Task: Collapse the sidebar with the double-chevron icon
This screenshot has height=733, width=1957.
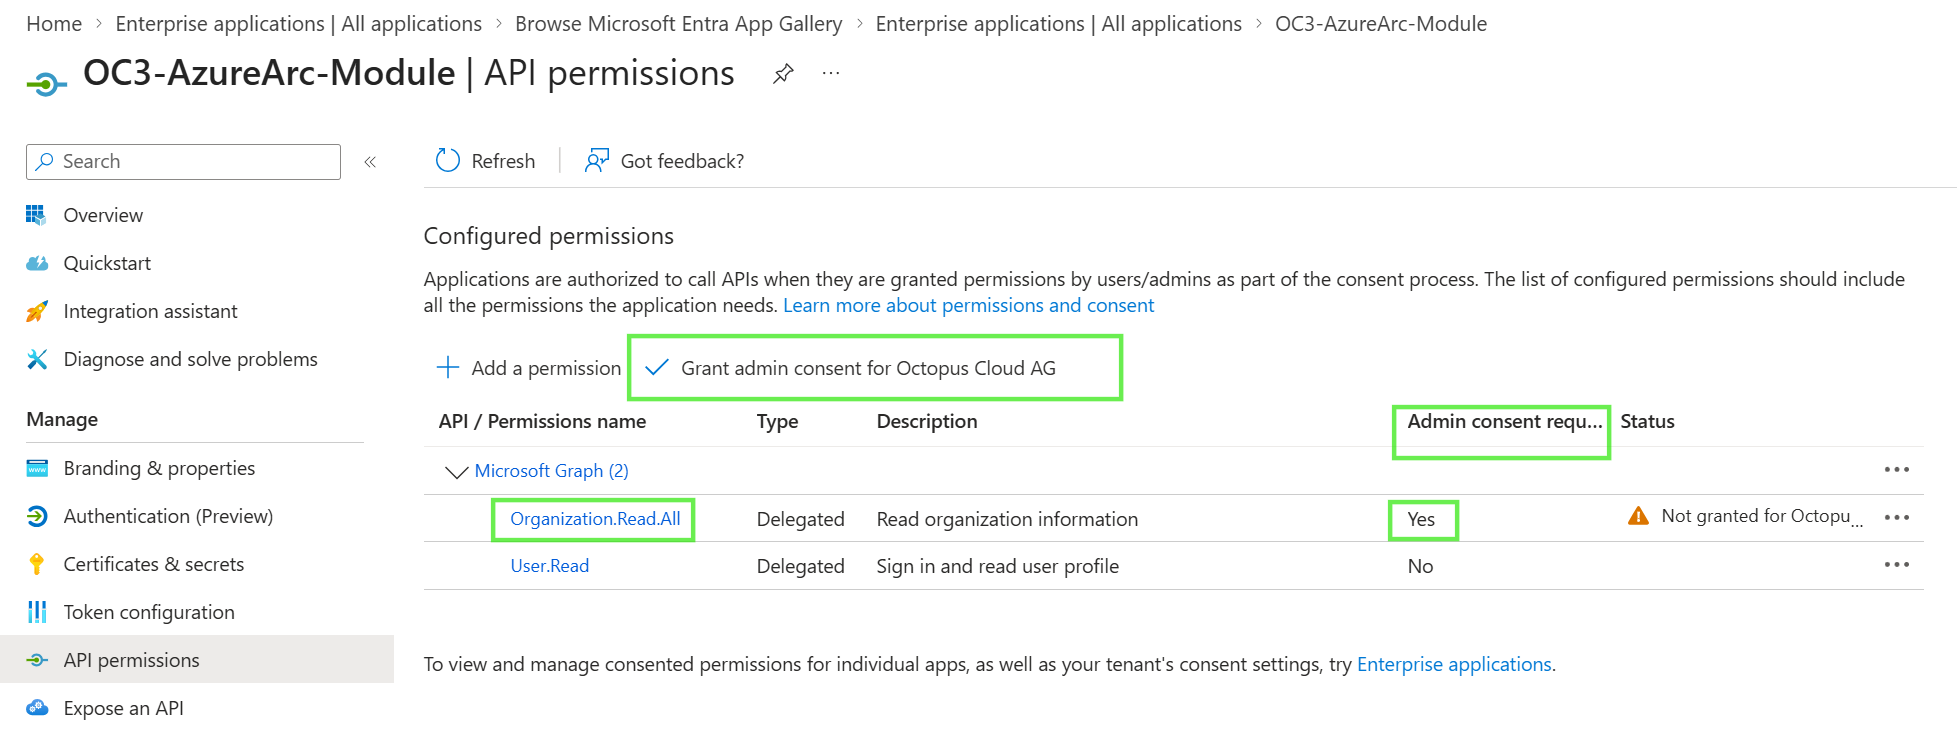Action: point(370,162)
